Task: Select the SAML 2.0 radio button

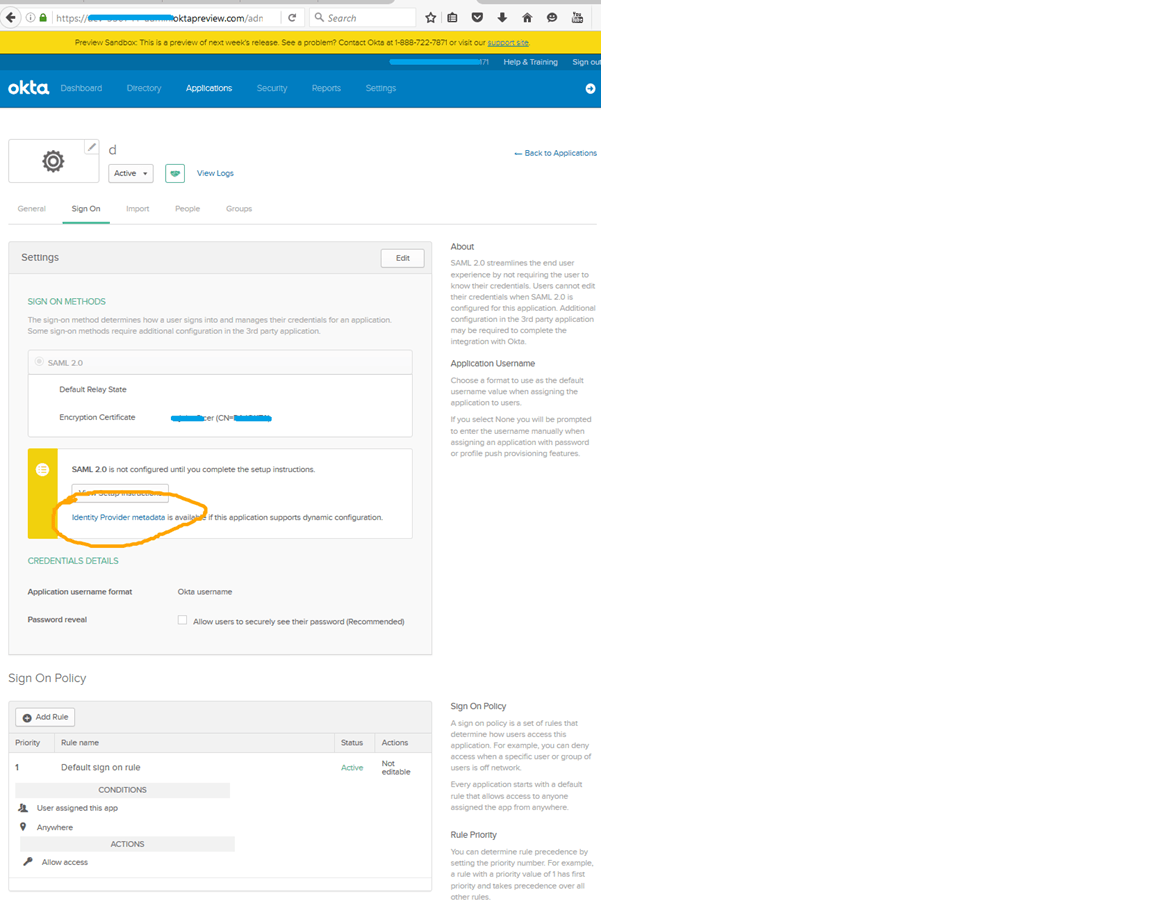Action: click(x=39, y=362)
